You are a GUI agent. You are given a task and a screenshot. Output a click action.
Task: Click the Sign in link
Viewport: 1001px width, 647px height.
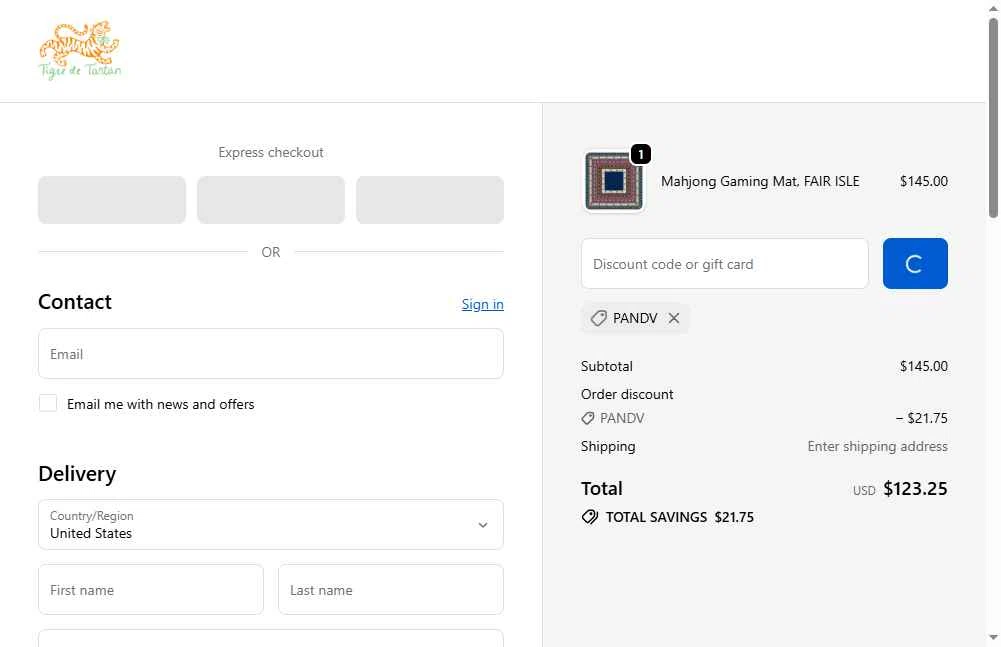pos(483,304)
